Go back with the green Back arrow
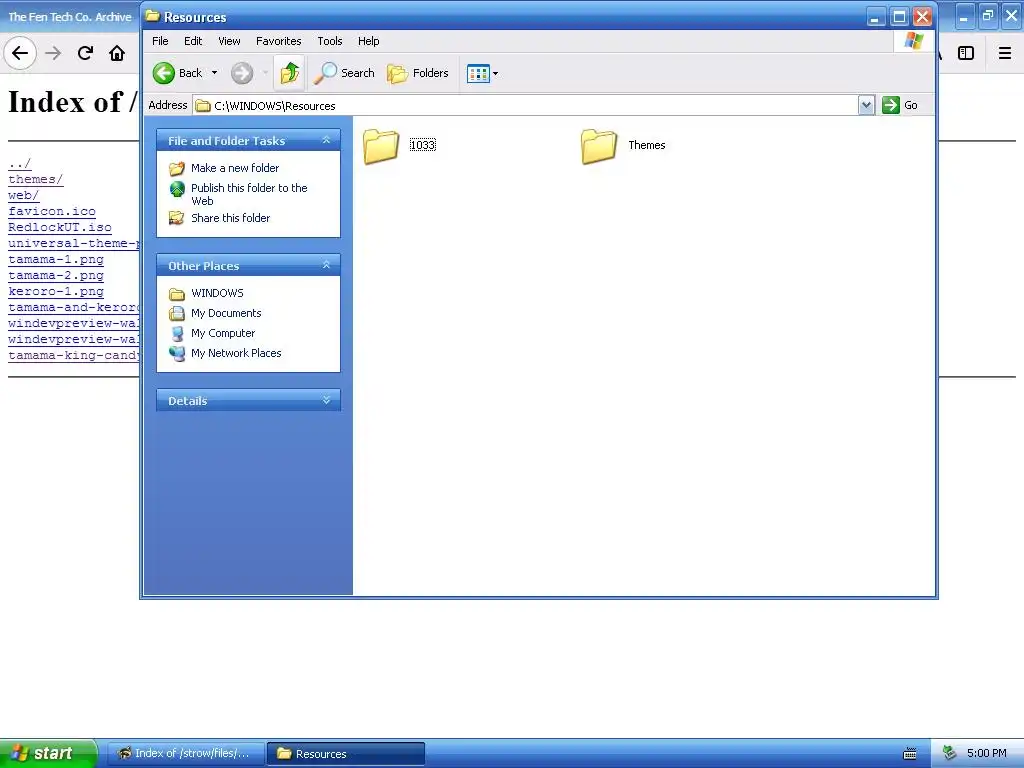The height and width of the screenshot is (768, 1024). point(178,73)
